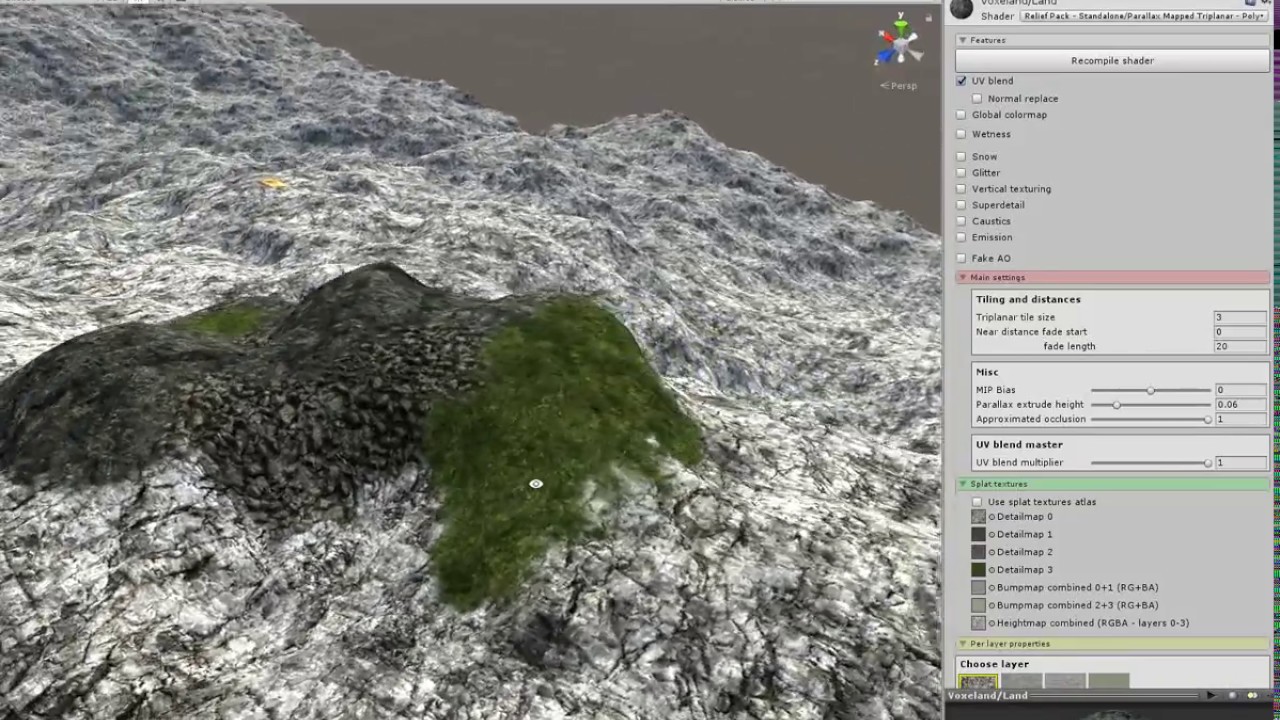
Task: Click MIP Bias value field
Action: coord(1241,390)
